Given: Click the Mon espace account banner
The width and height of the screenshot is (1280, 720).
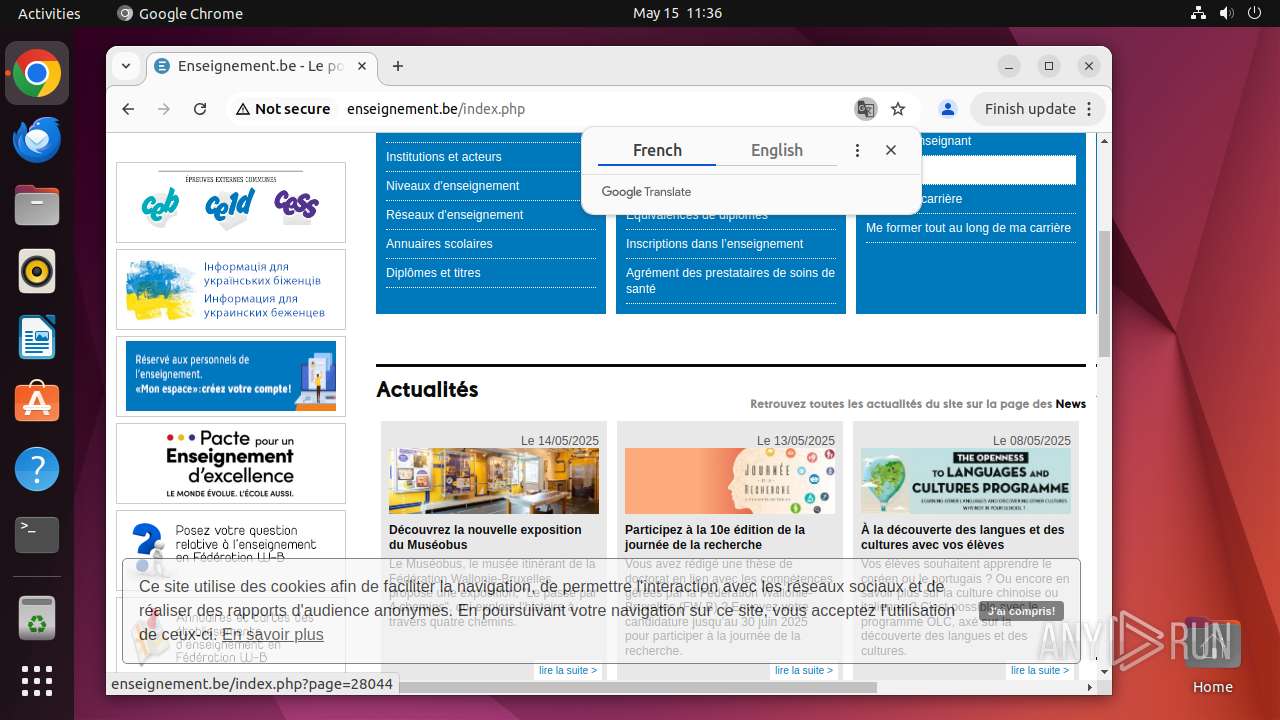Looking at the screenshot, I should click(x=231, y=376).
